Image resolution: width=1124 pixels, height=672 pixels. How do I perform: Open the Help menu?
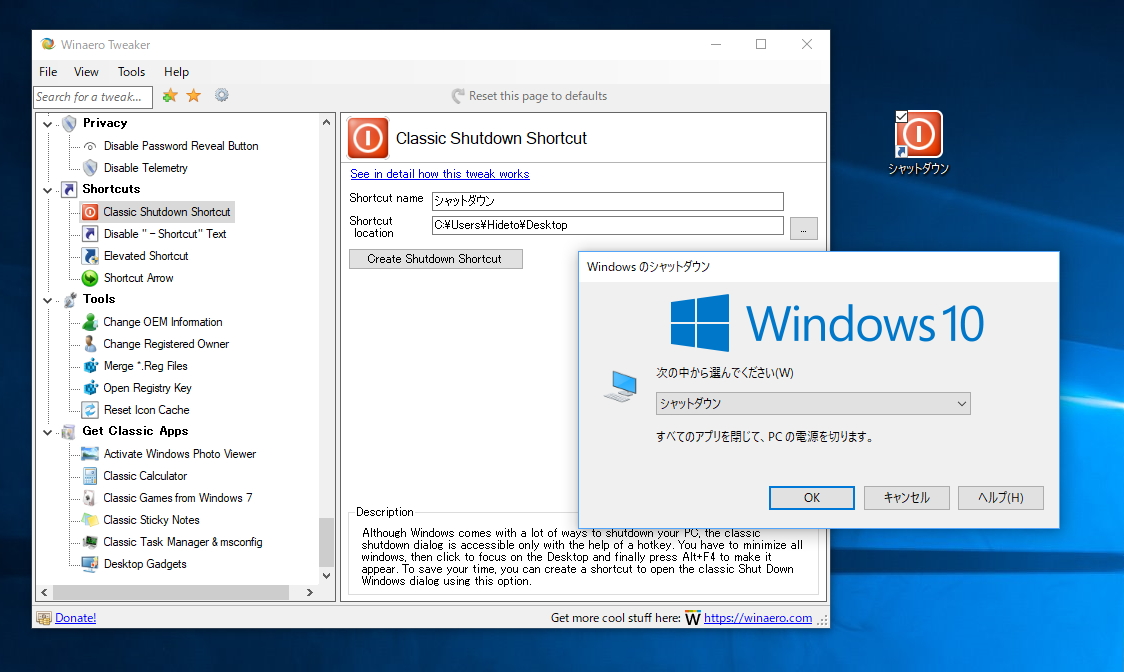[176, 72]
